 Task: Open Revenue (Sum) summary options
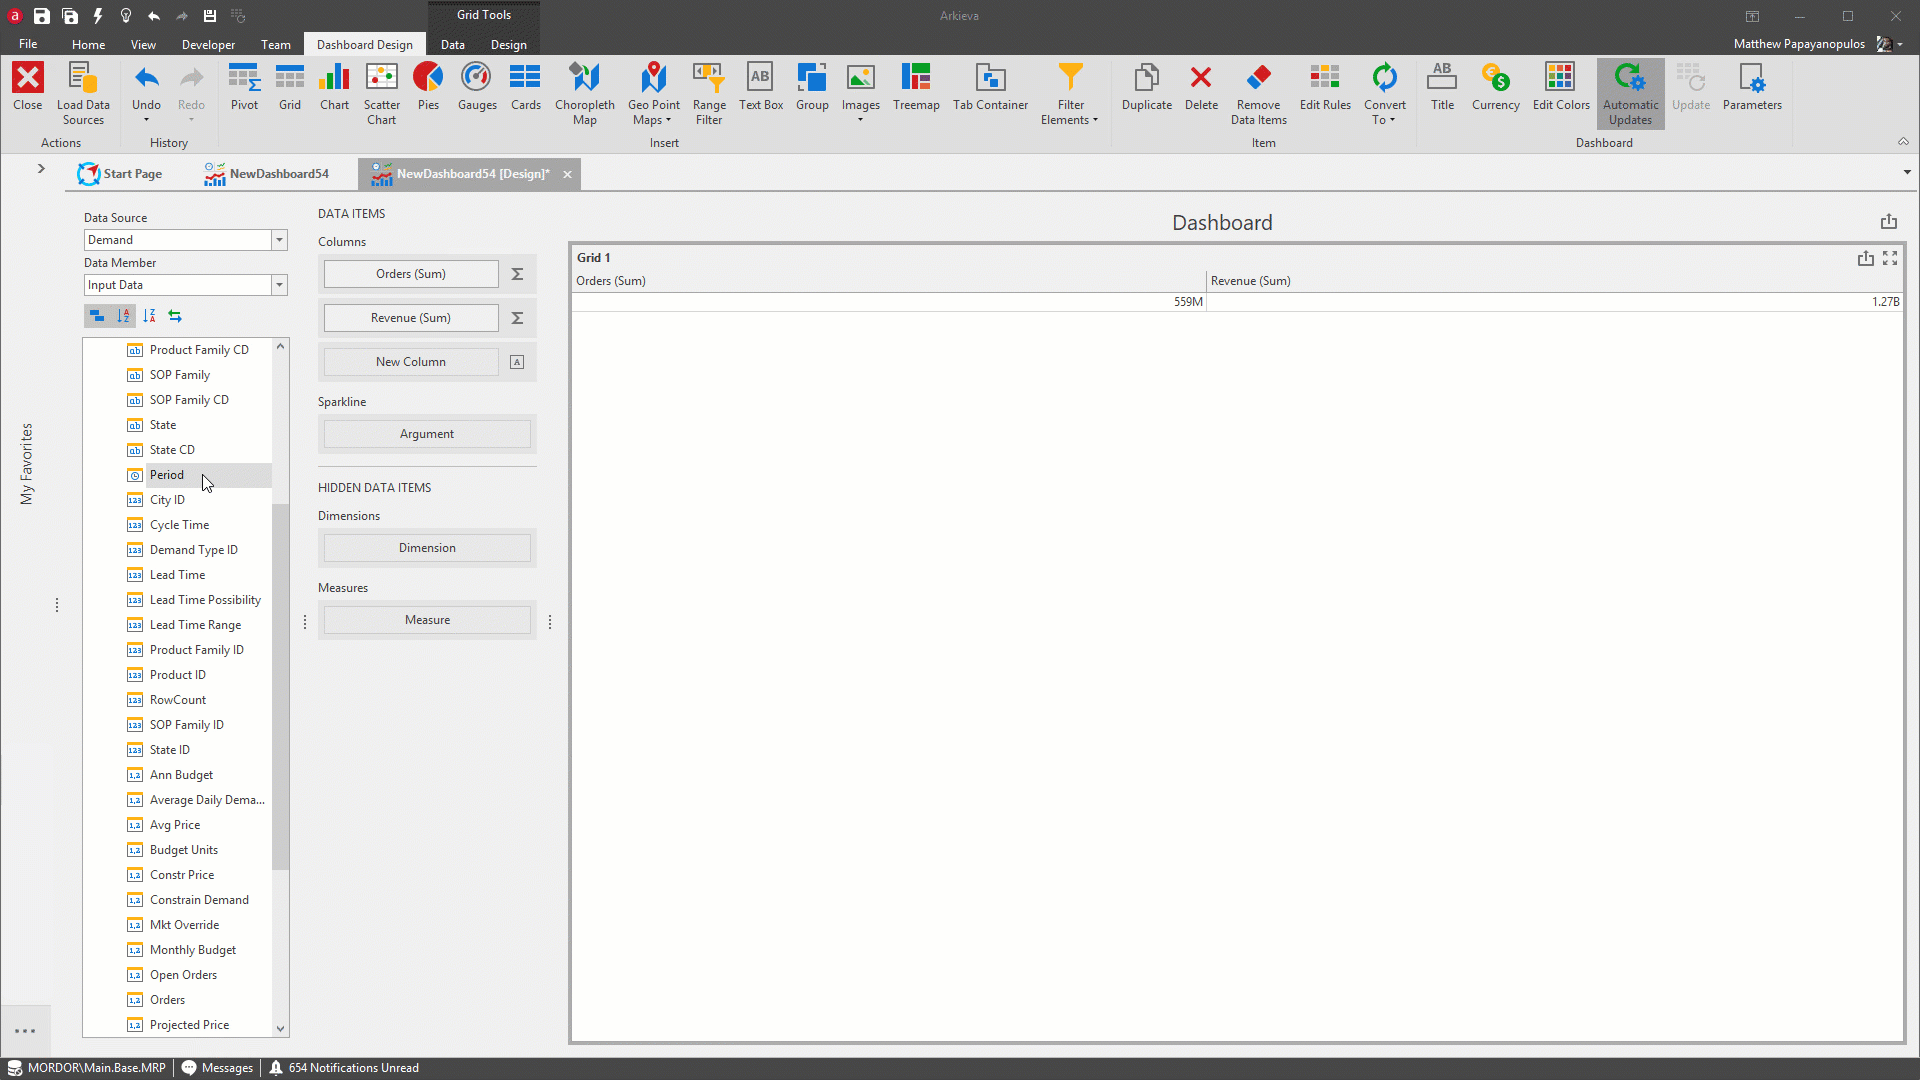coord(517,318)
